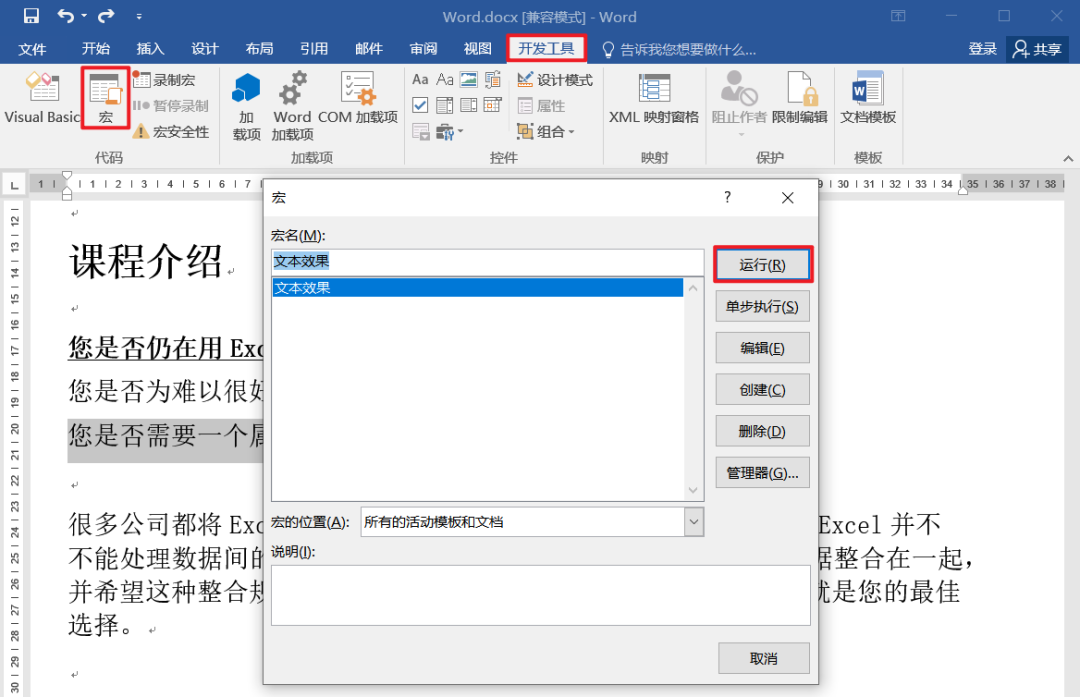Click the 宏 (Macros) ribbon icon
Viewport: 1080px width, 697px height.
click(x=105, y=98)
